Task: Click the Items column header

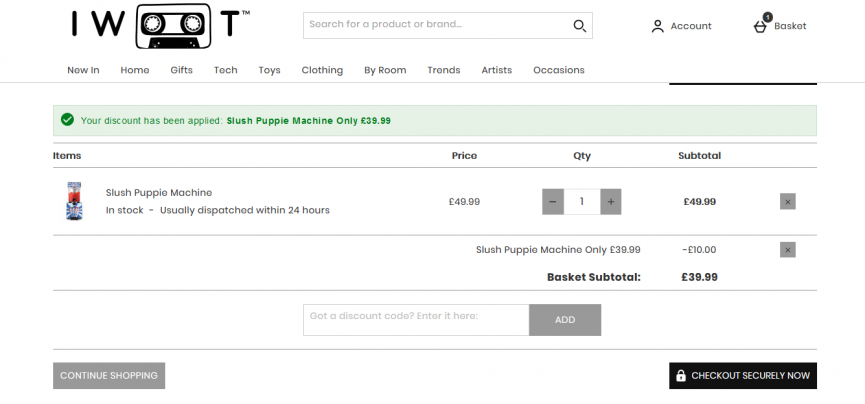Action: (67, 156)
